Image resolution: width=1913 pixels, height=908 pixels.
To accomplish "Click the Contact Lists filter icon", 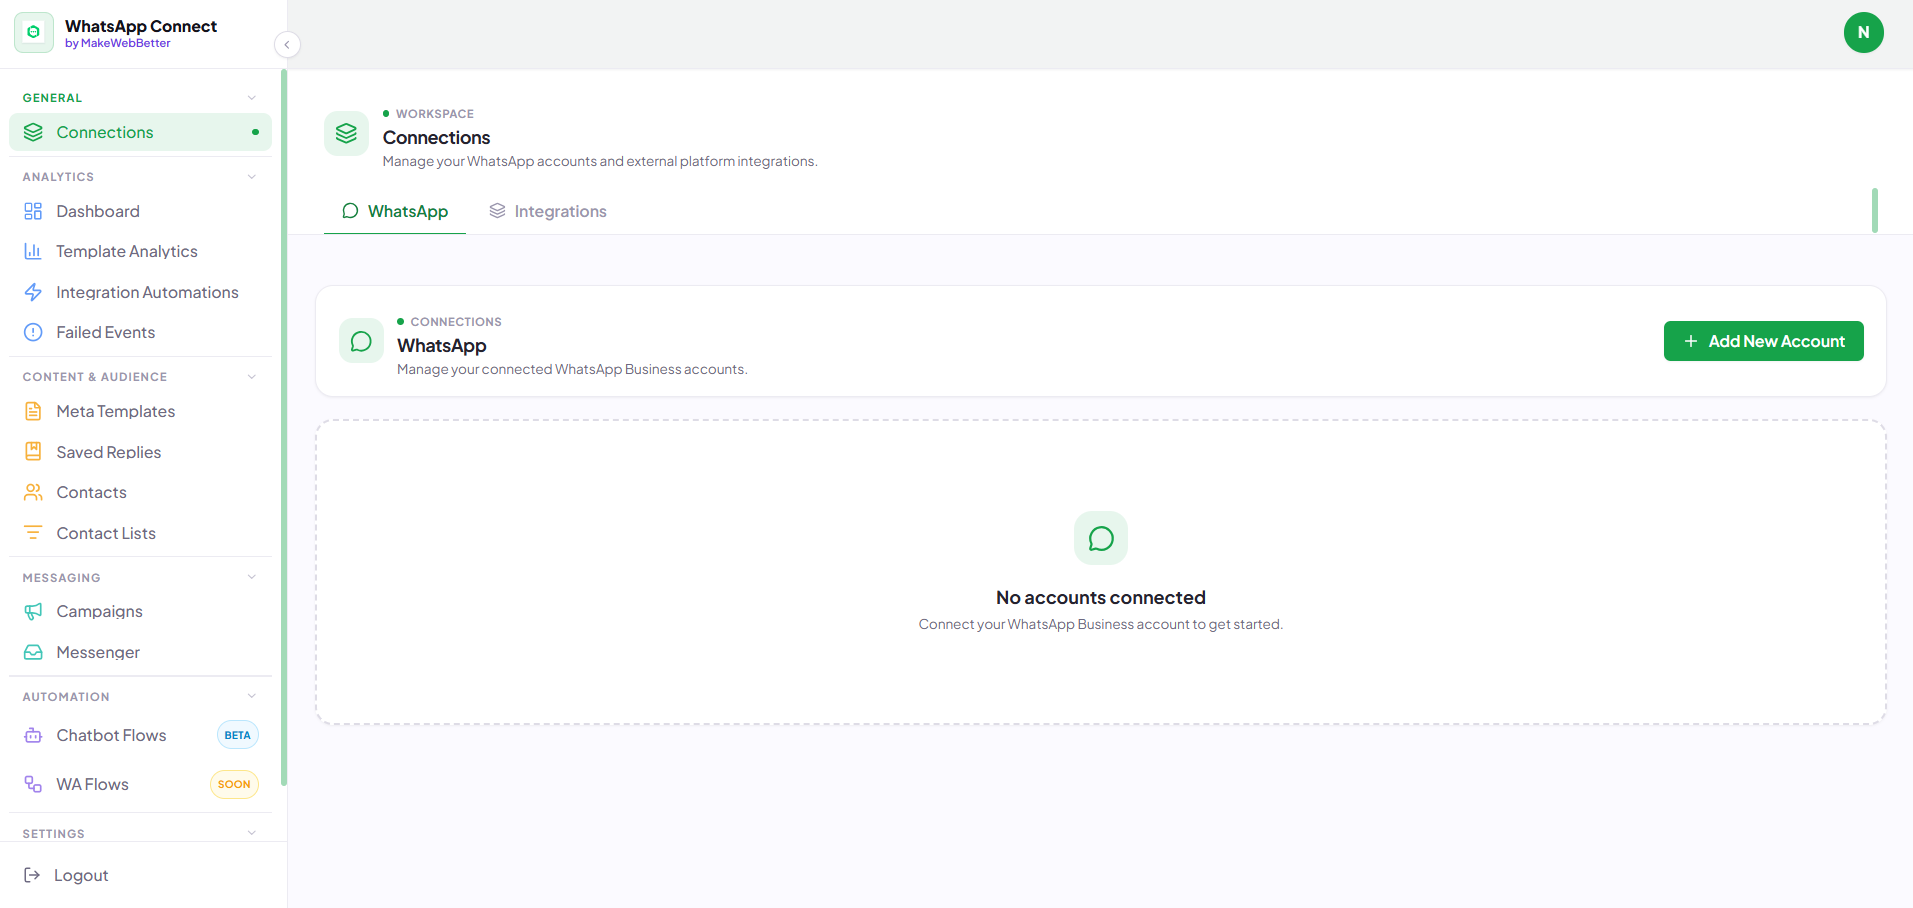I will 33,532.
